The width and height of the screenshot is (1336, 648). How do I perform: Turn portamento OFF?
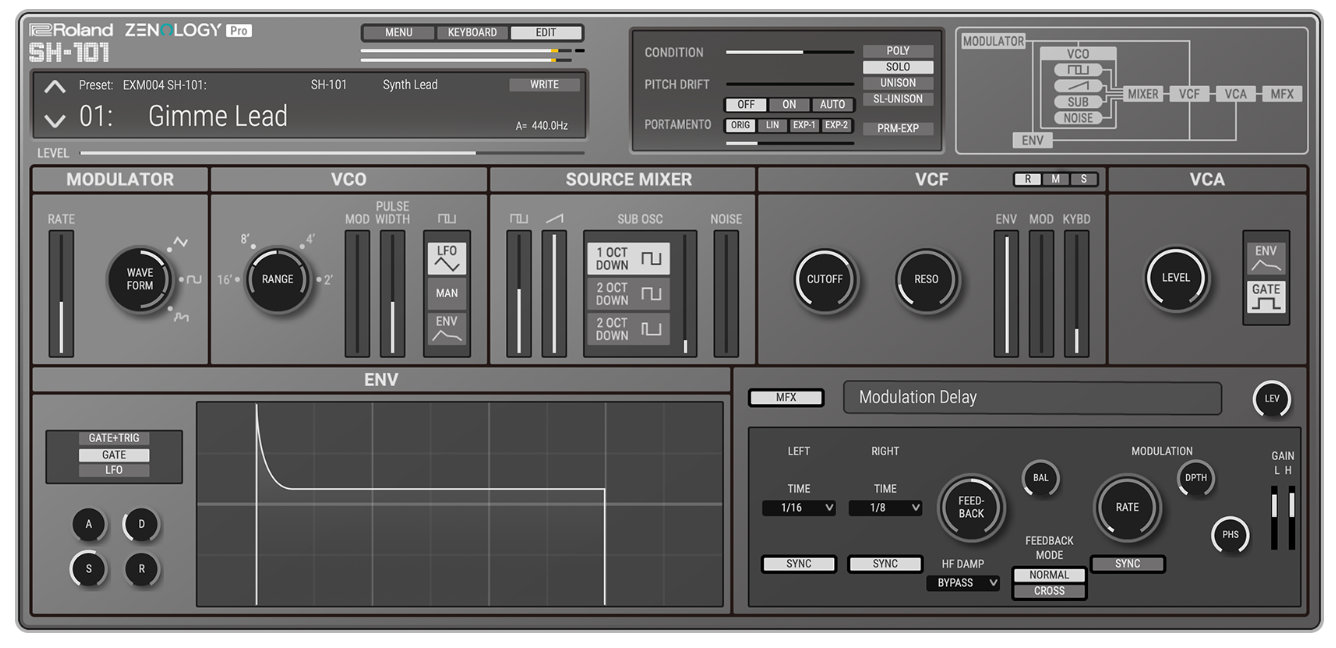[746, 105]
